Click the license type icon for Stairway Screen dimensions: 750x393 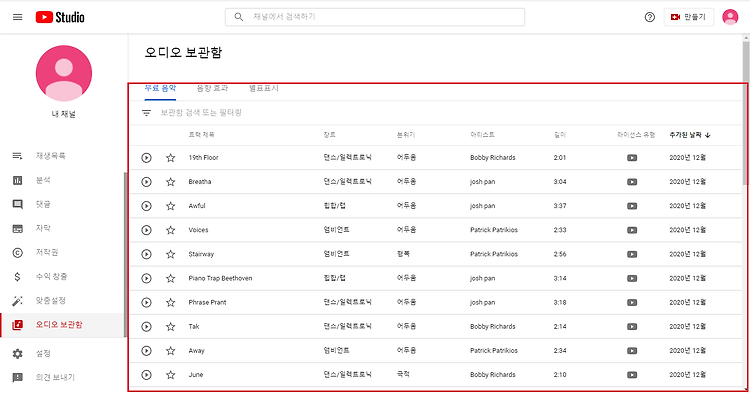[x=632, y=254]
